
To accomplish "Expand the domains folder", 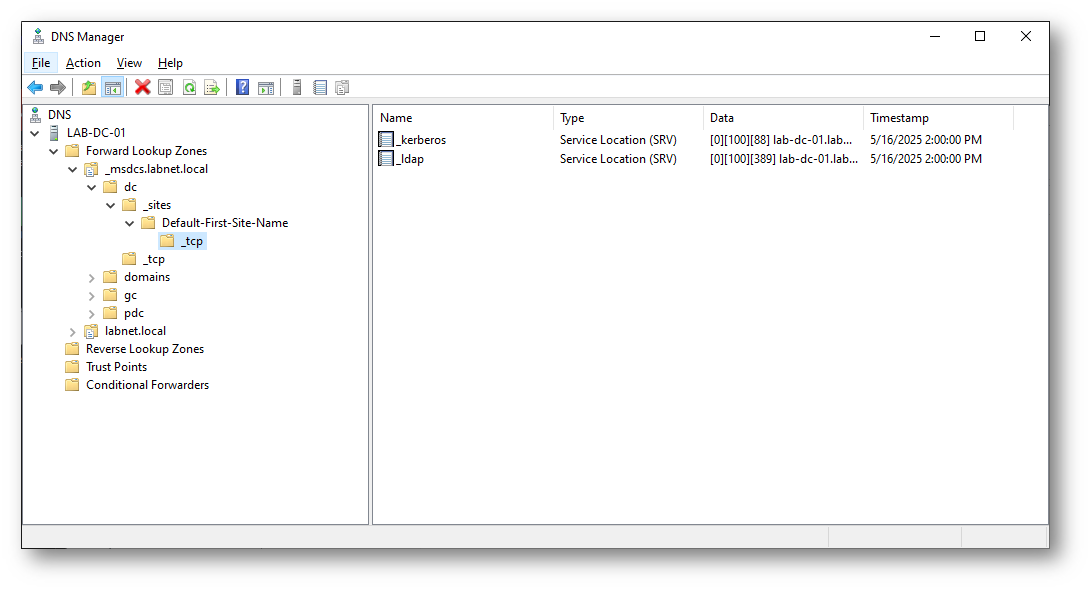I will [91, 278].
